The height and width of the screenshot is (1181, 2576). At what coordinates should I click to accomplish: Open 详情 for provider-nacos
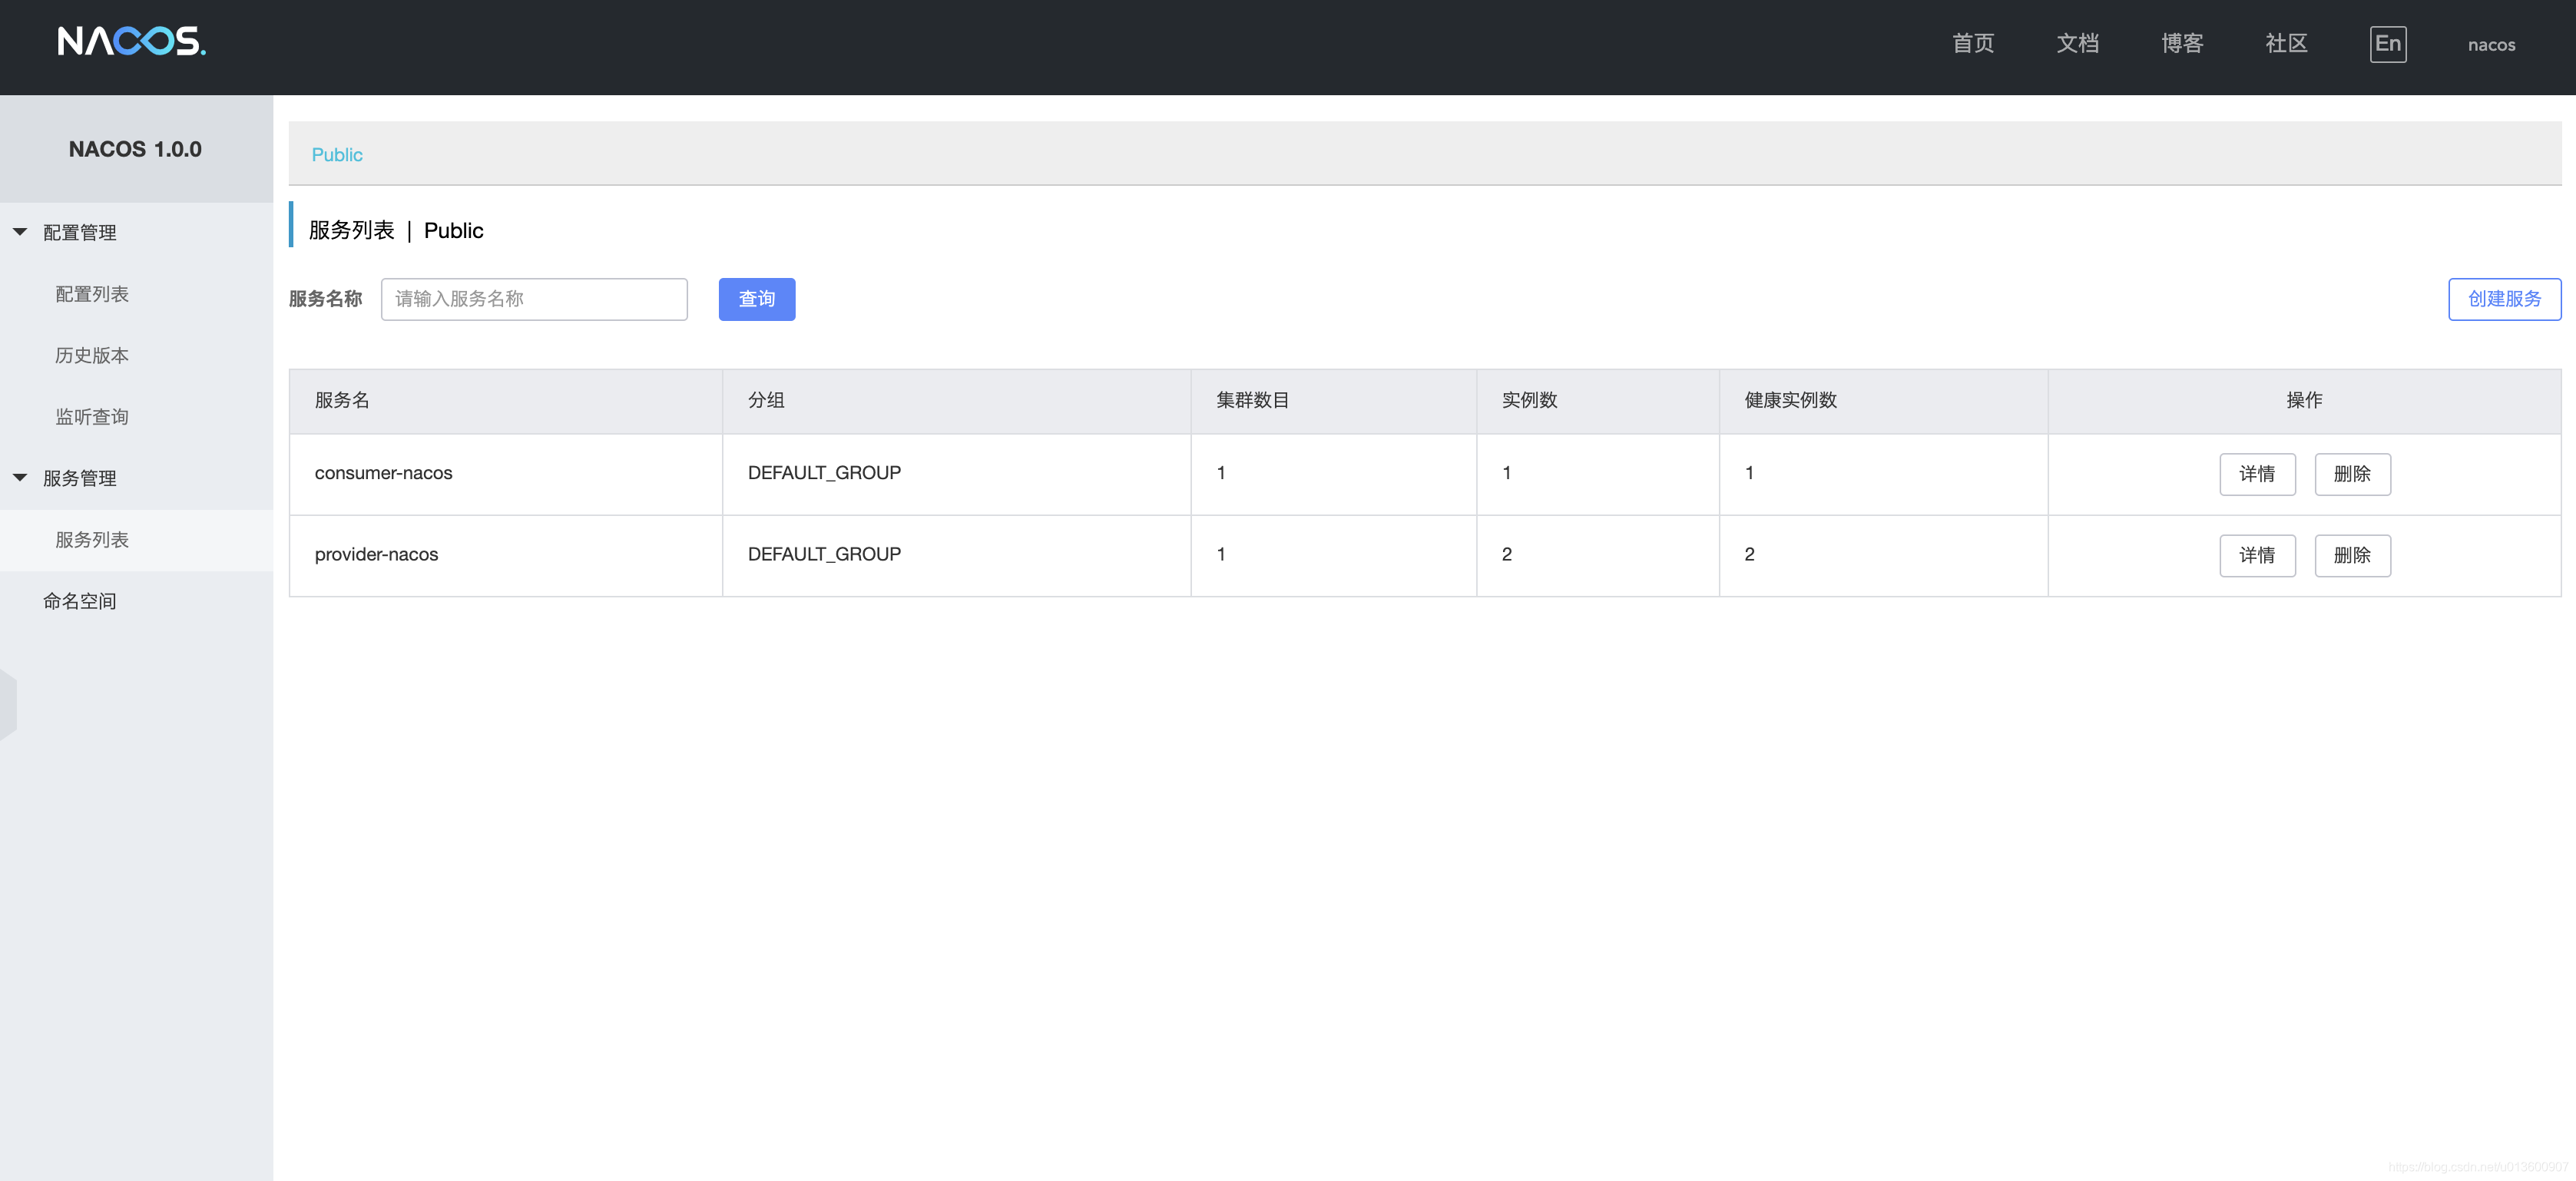pyautogui.click(x=2257, y=556)
